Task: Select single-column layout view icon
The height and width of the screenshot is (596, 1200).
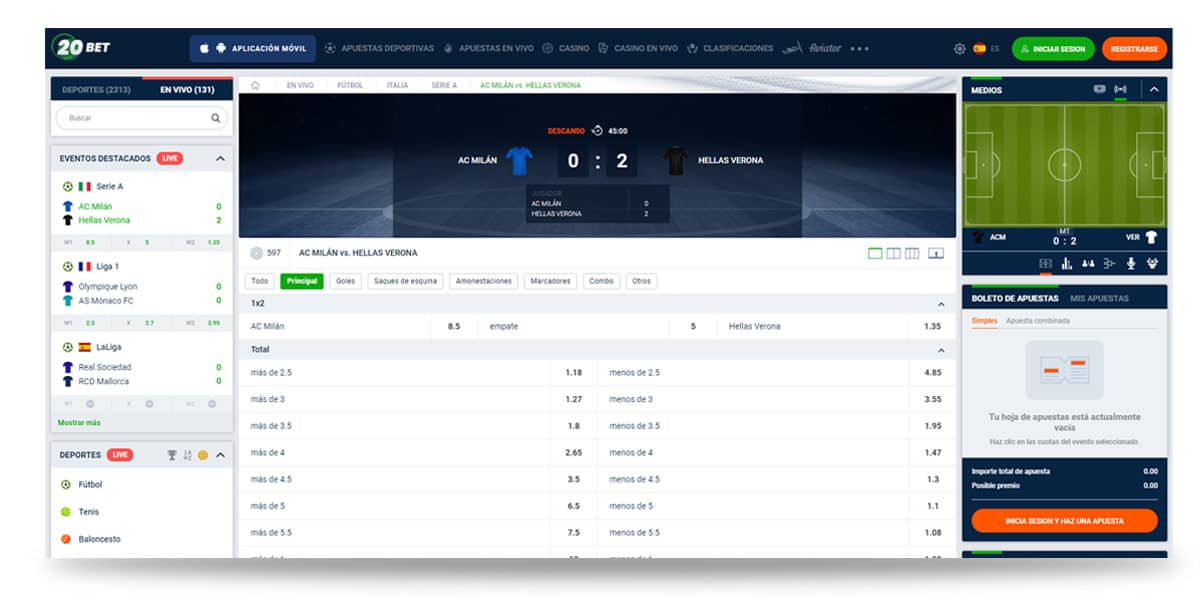Action: tap(876, 253)
